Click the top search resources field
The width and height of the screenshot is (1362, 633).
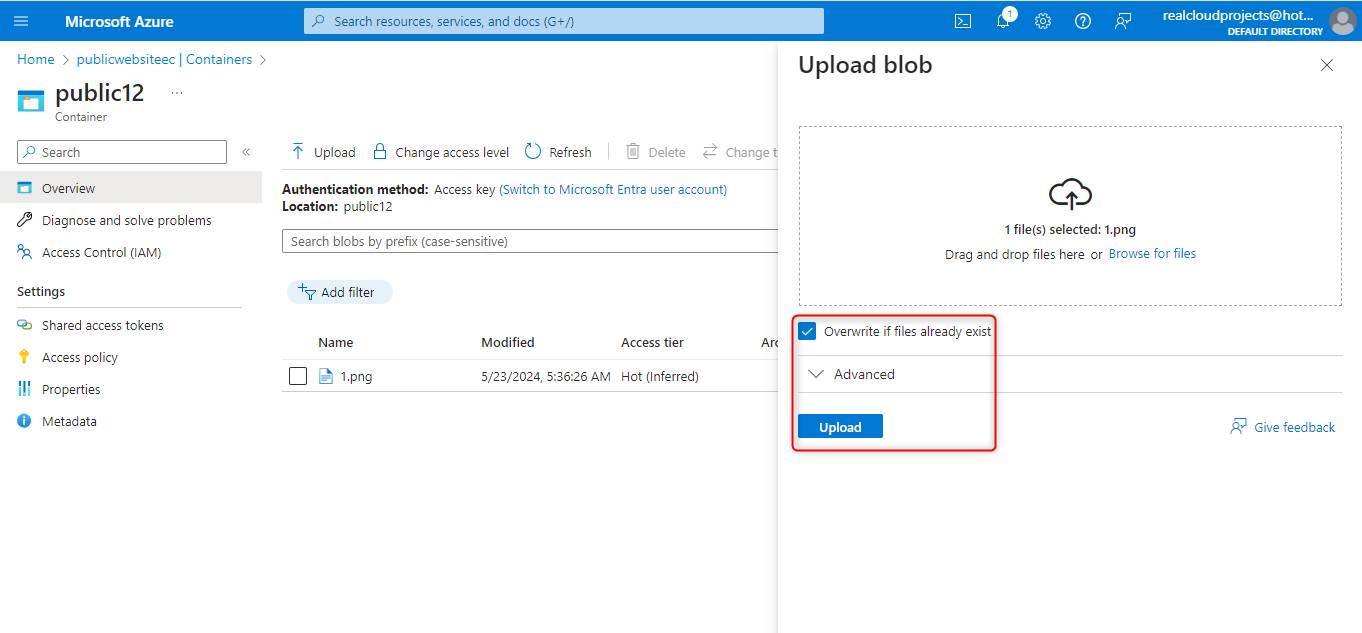click(564, 21)
